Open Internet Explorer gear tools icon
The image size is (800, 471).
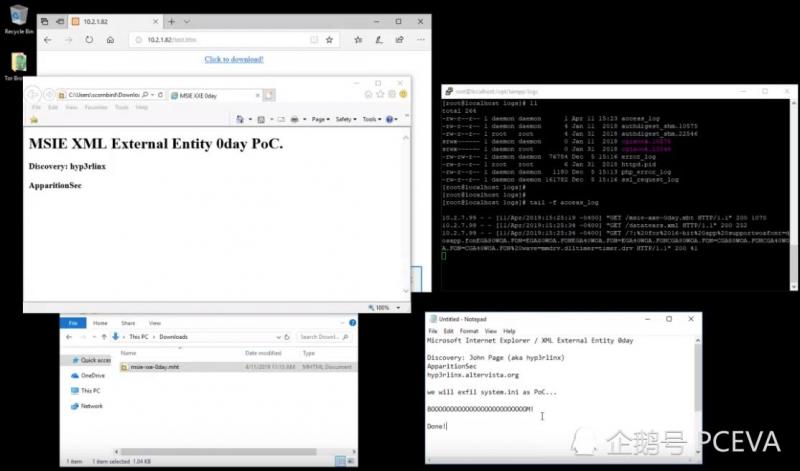pos(392,94)
